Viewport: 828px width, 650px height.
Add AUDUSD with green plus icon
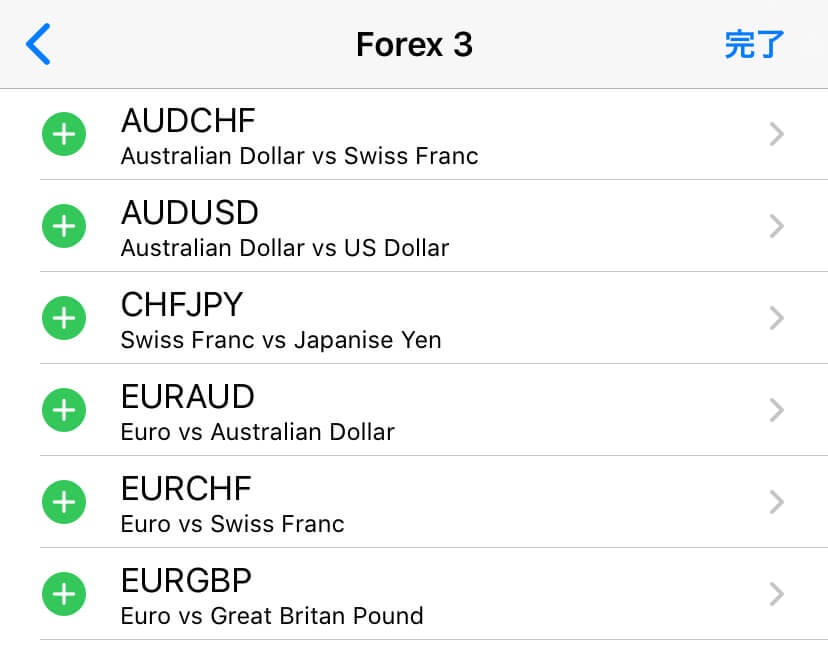click(x=64, y=226)
